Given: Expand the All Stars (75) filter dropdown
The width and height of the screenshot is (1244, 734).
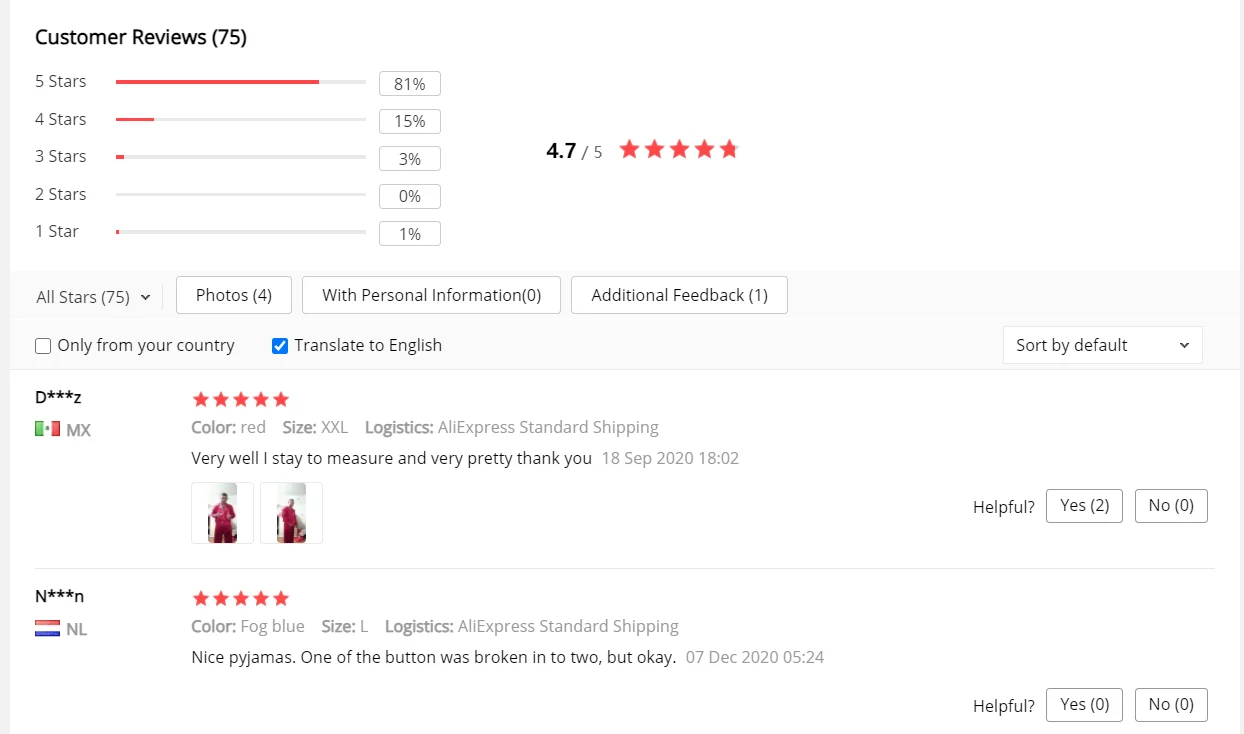Looking at the screenshot, I should (x=93, y=297).
